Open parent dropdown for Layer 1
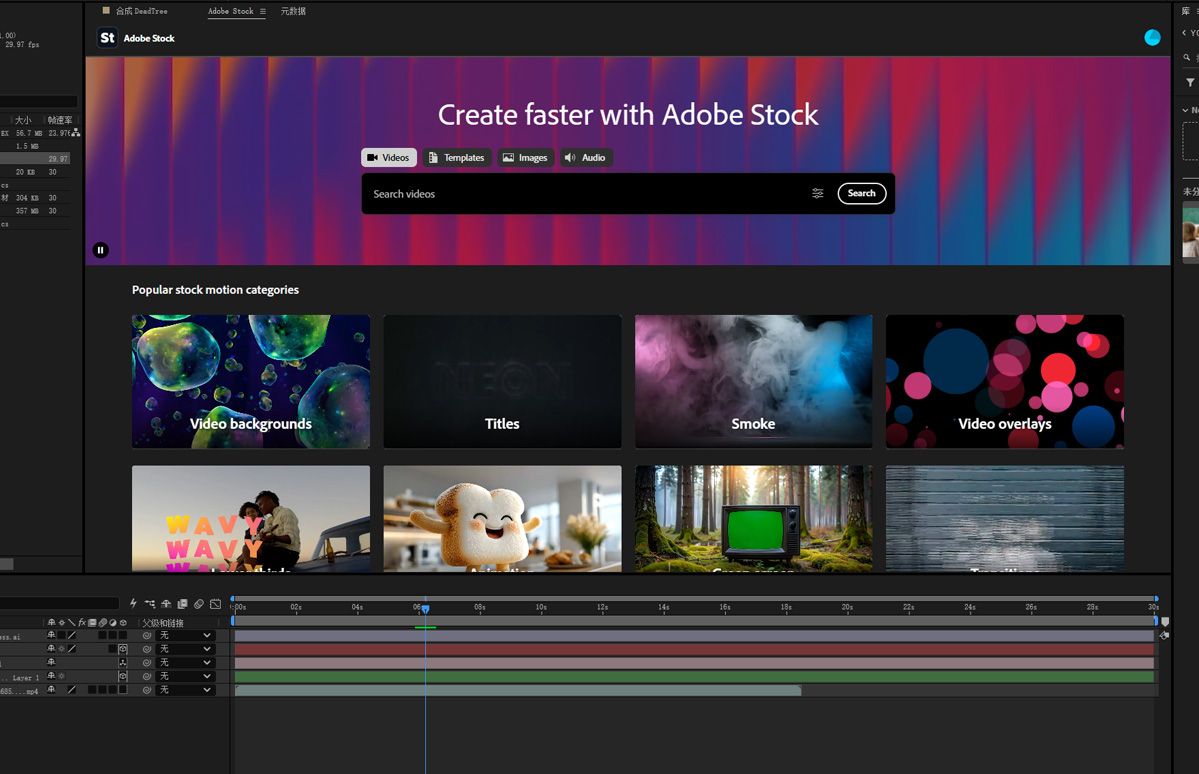1199x774 pixels. [186, 676]
